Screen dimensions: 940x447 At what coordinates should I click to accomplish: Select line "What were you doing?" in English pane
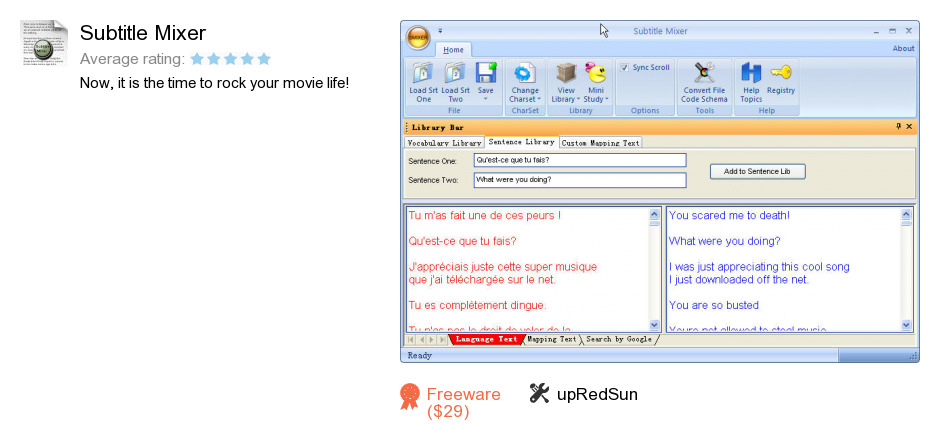tap(724, 241)
